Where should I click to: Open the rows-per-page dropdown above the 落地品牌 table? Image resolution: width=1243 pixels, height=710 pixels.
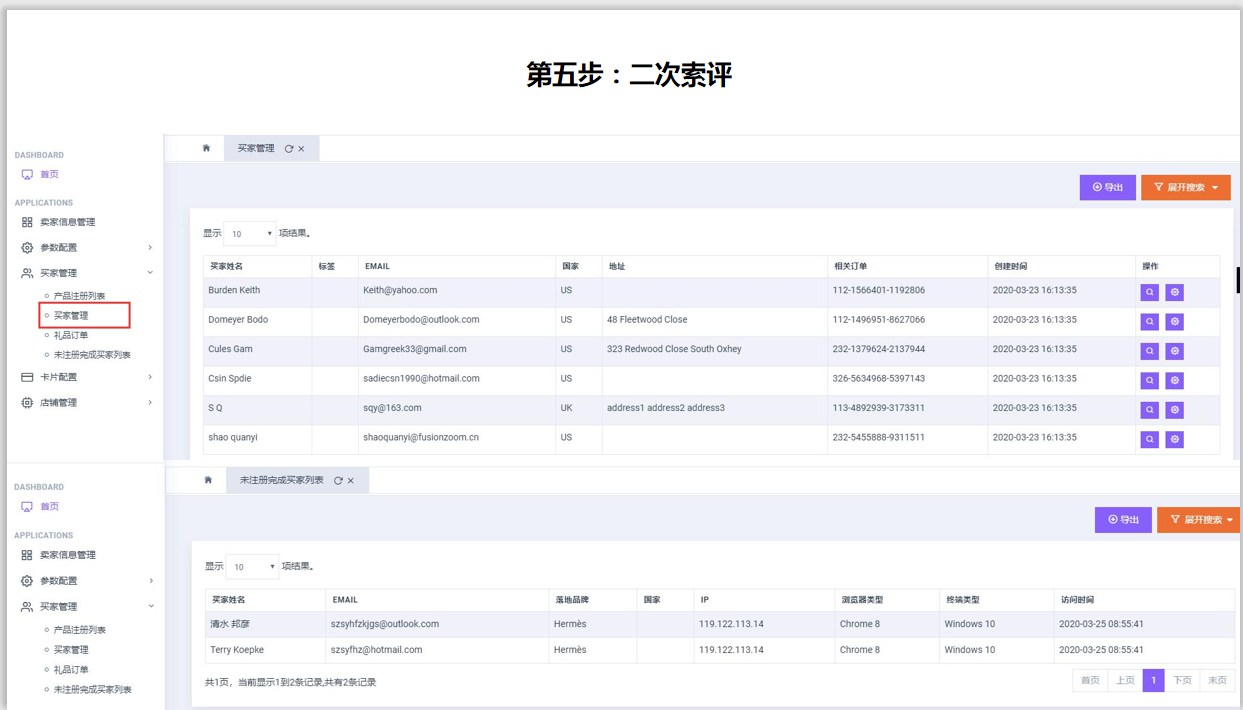point(252,567)
